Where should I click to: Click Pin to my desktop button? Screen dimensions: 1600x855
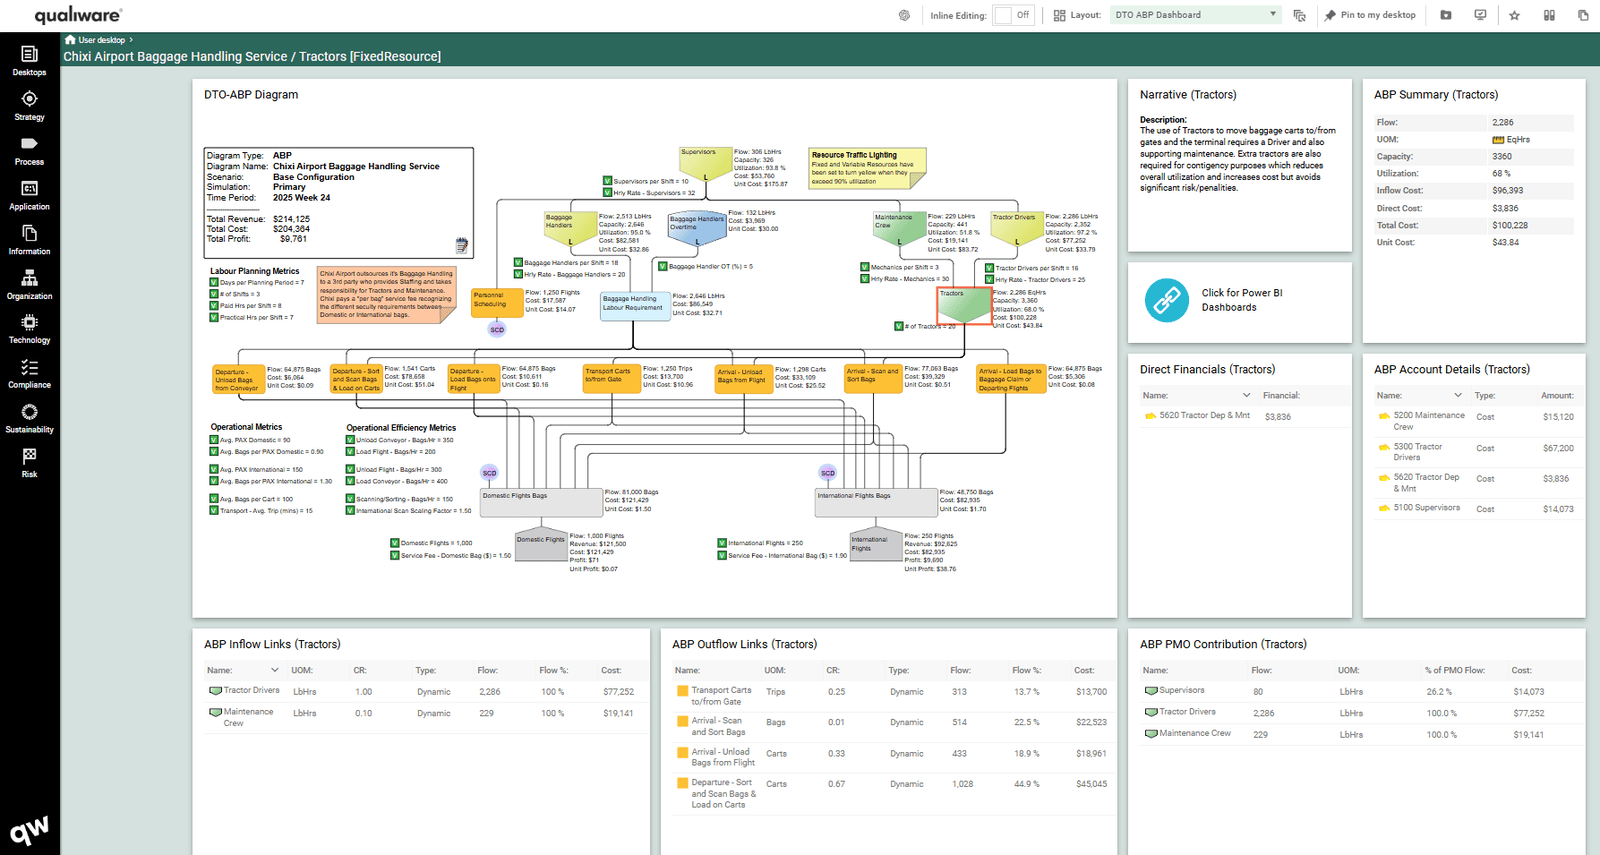pyautogui.click(x=1370, y=15)
